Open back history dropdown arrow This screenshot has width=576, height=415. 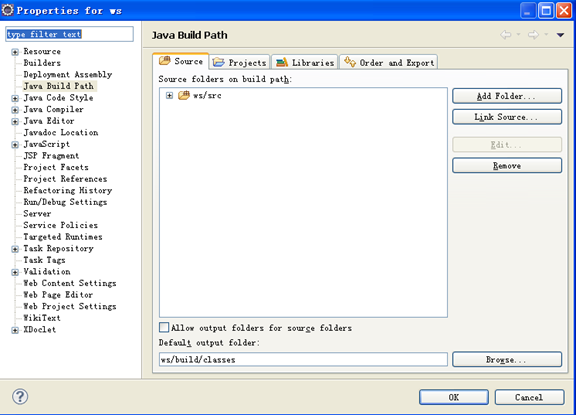[x=518, y=35]
